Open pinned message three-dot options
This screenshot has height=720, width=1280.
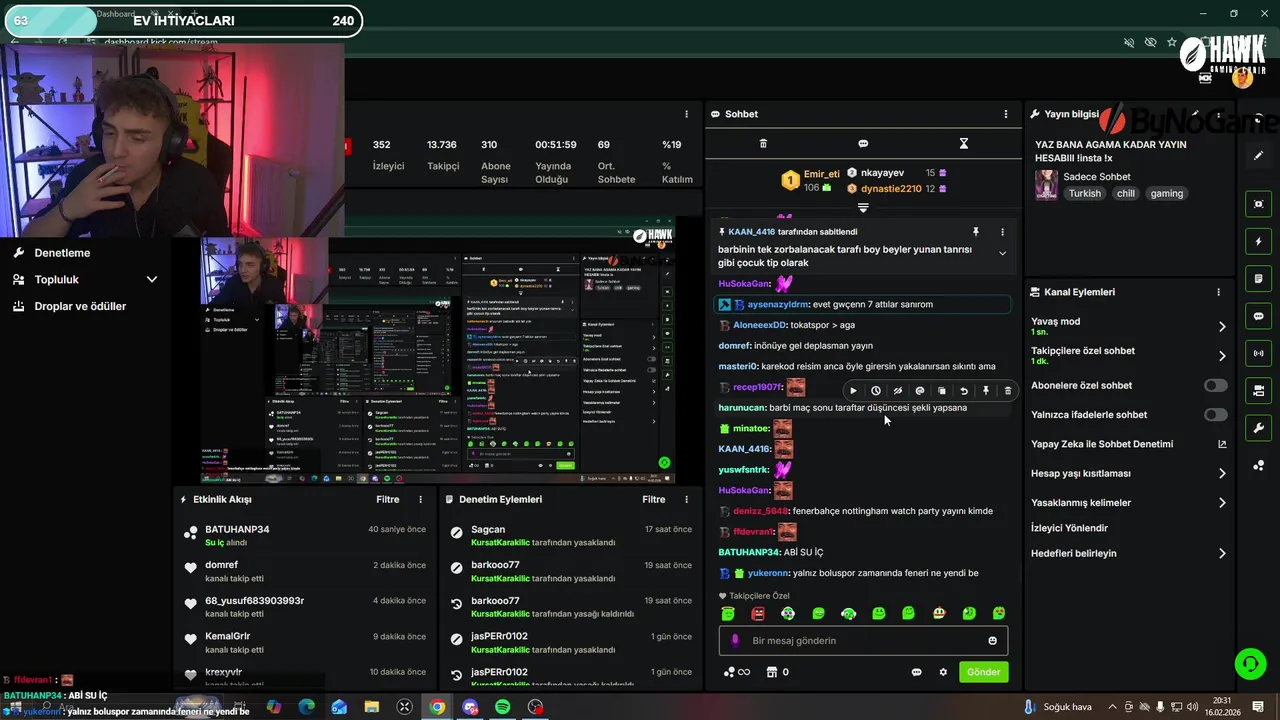point(1002,232)
